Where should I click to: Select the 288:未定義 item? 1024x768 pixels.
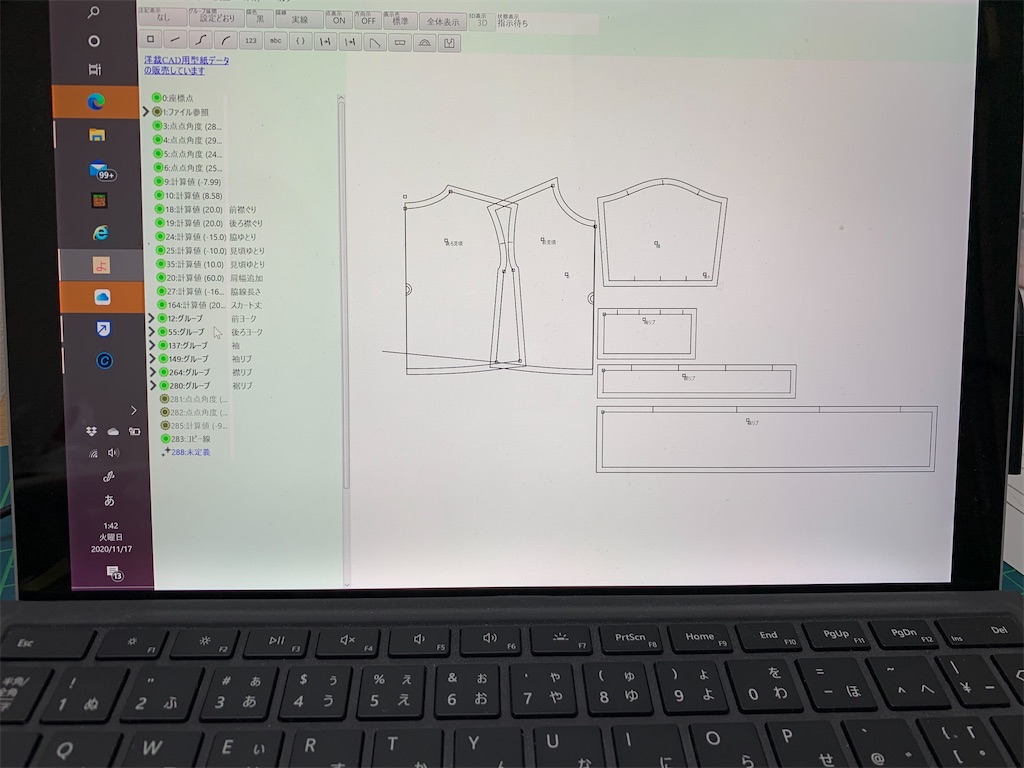tap(190, 452)
